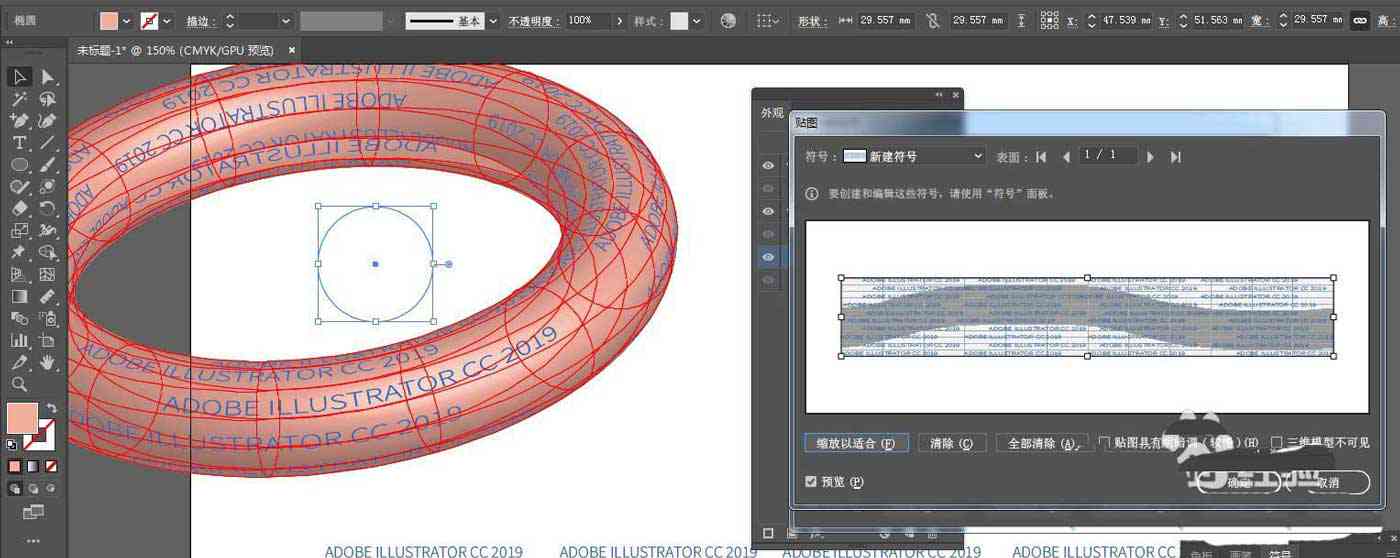
Task: Select the Column Graph tool
Action: pos(19,341)
